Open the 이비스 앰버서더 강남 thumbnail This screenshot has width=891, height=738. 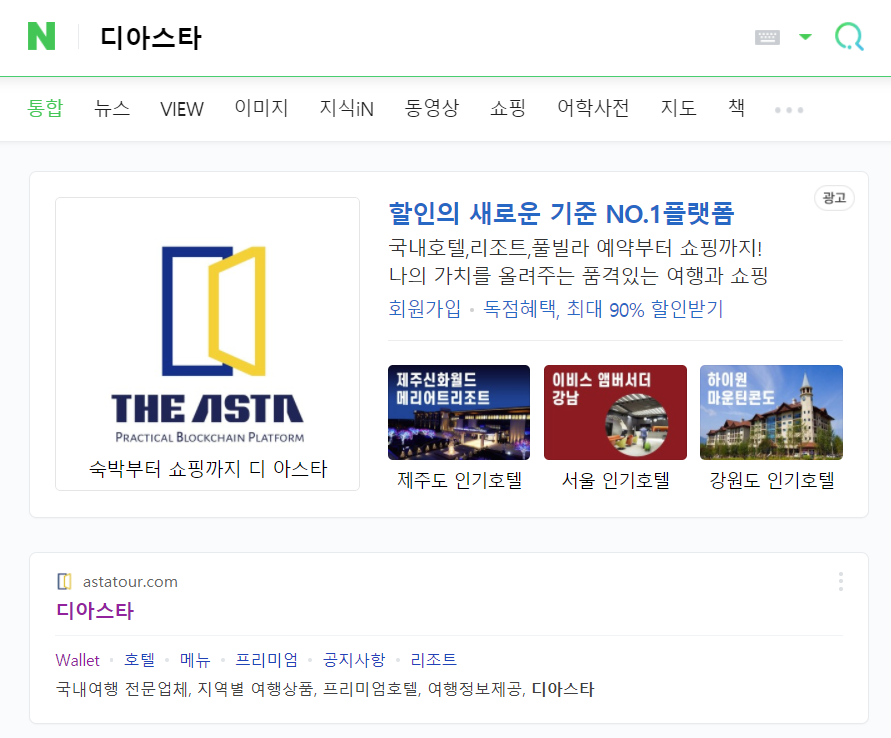(615, 412)
